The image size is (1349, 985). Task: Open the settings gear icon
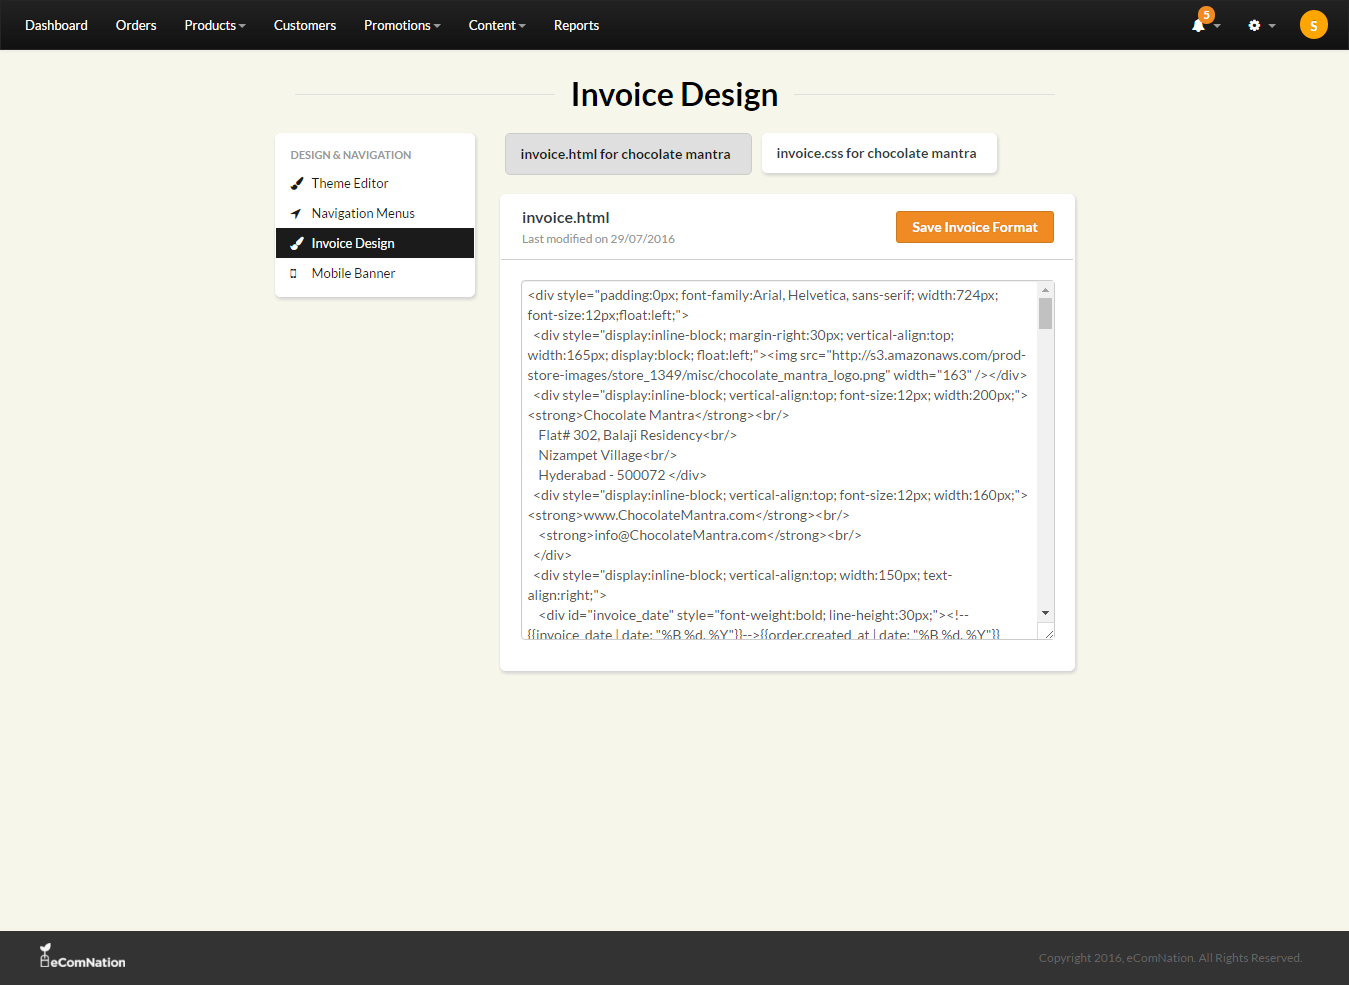click(1254, 26)
